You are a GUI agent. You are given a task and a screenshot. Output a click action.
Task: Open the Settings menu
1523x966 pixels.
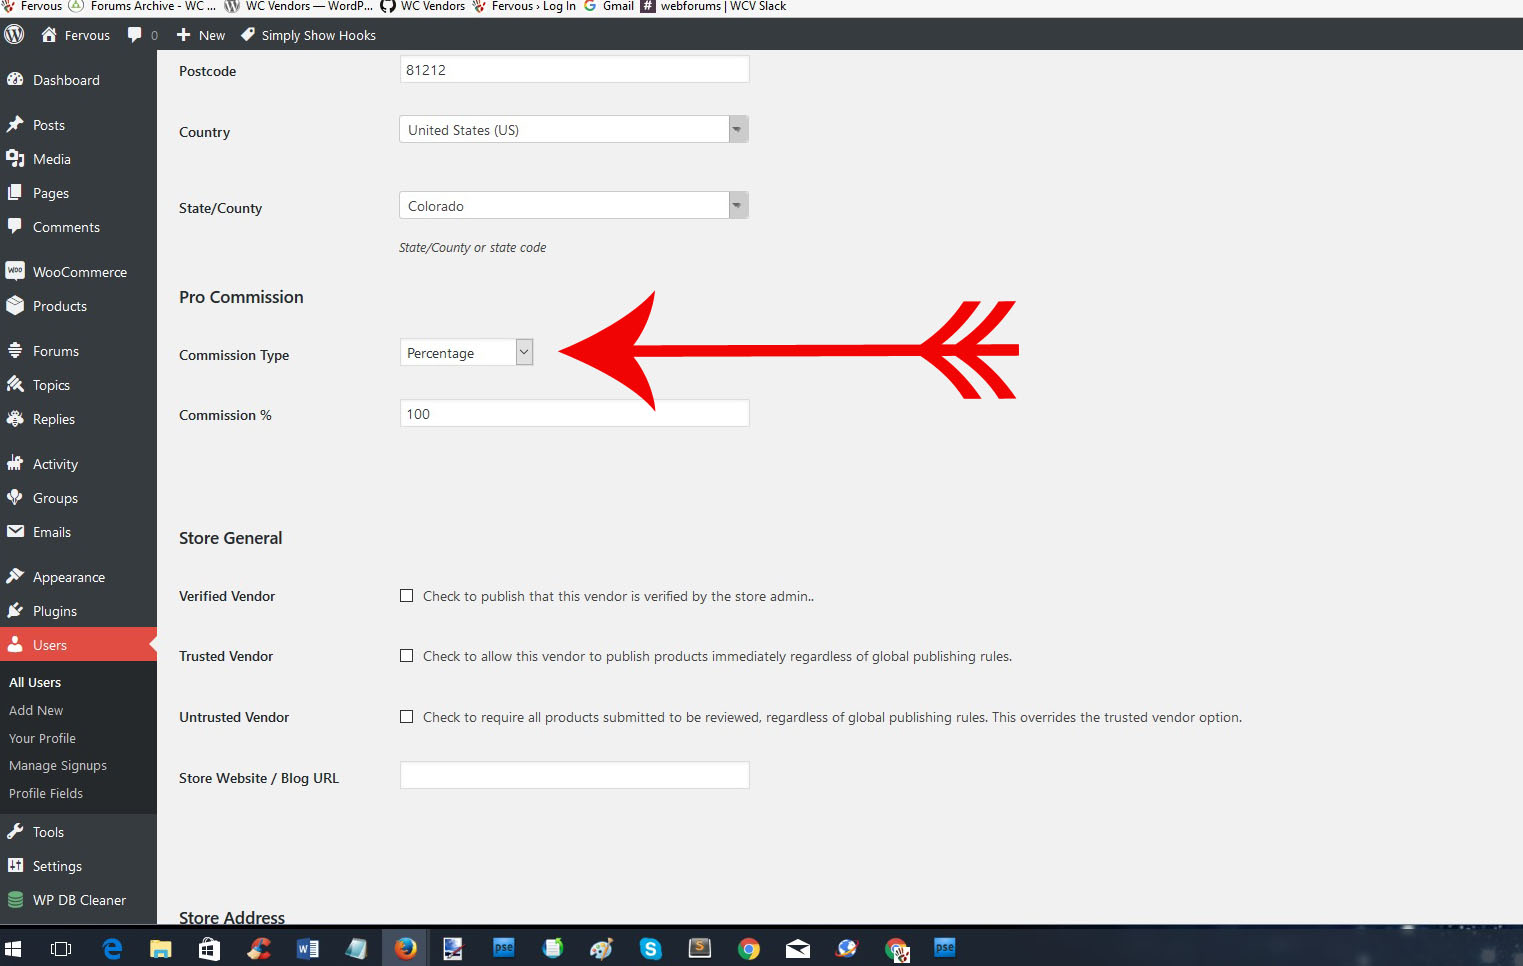pos(57,866)
